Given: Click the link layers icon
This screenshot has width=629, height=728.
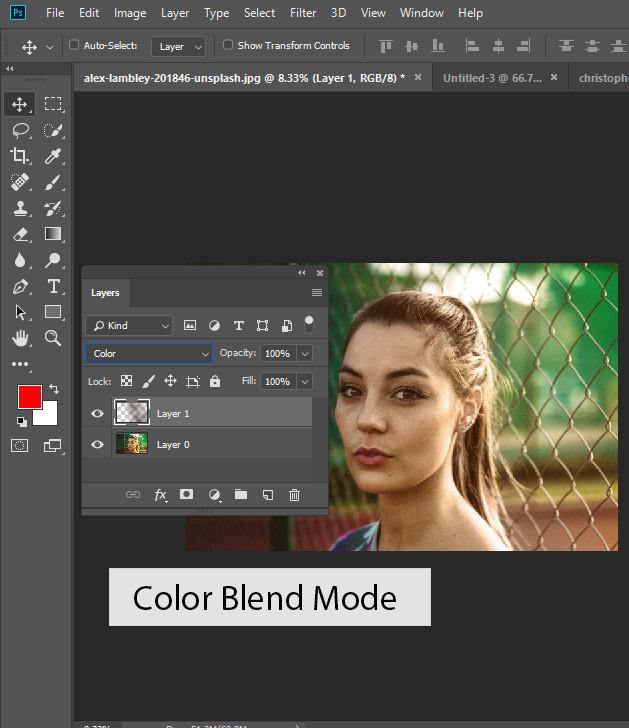Looking at the screenshot, I should [133, 495].
